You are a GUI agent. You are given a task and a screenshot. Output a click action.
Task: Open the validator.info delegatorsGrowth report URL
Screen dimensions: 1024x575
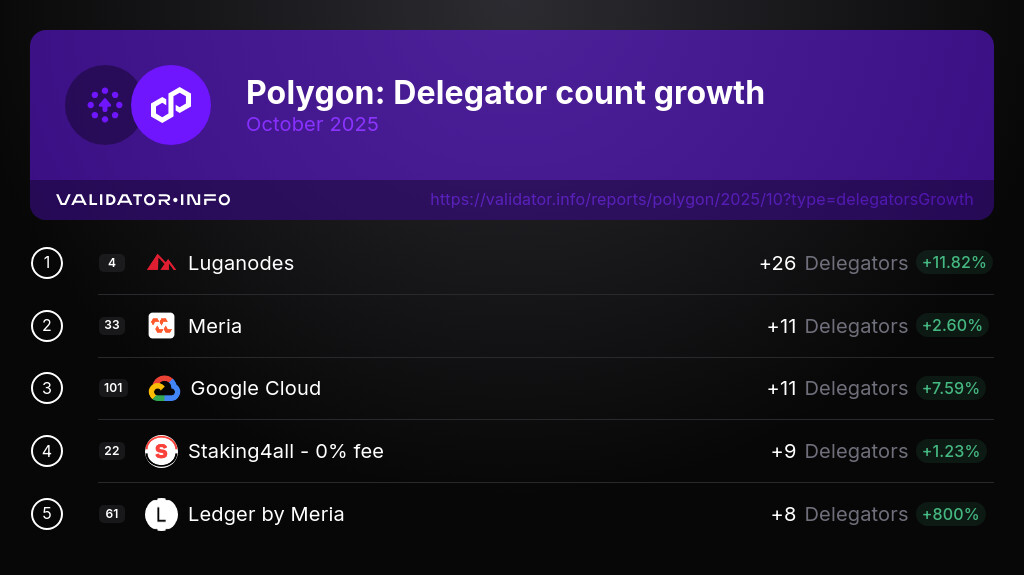click(x=701, y=200)
